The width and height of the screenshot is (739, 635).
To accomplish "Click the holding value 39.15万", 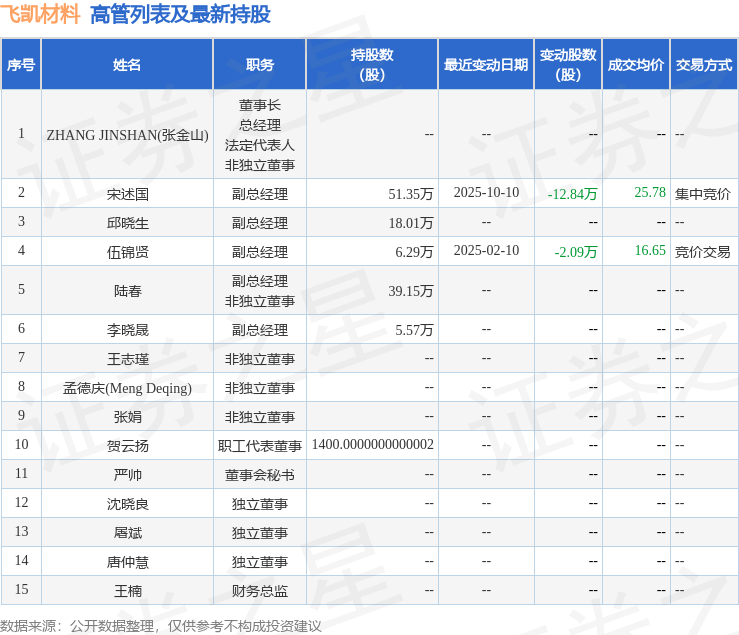I will tap(411, 291).
